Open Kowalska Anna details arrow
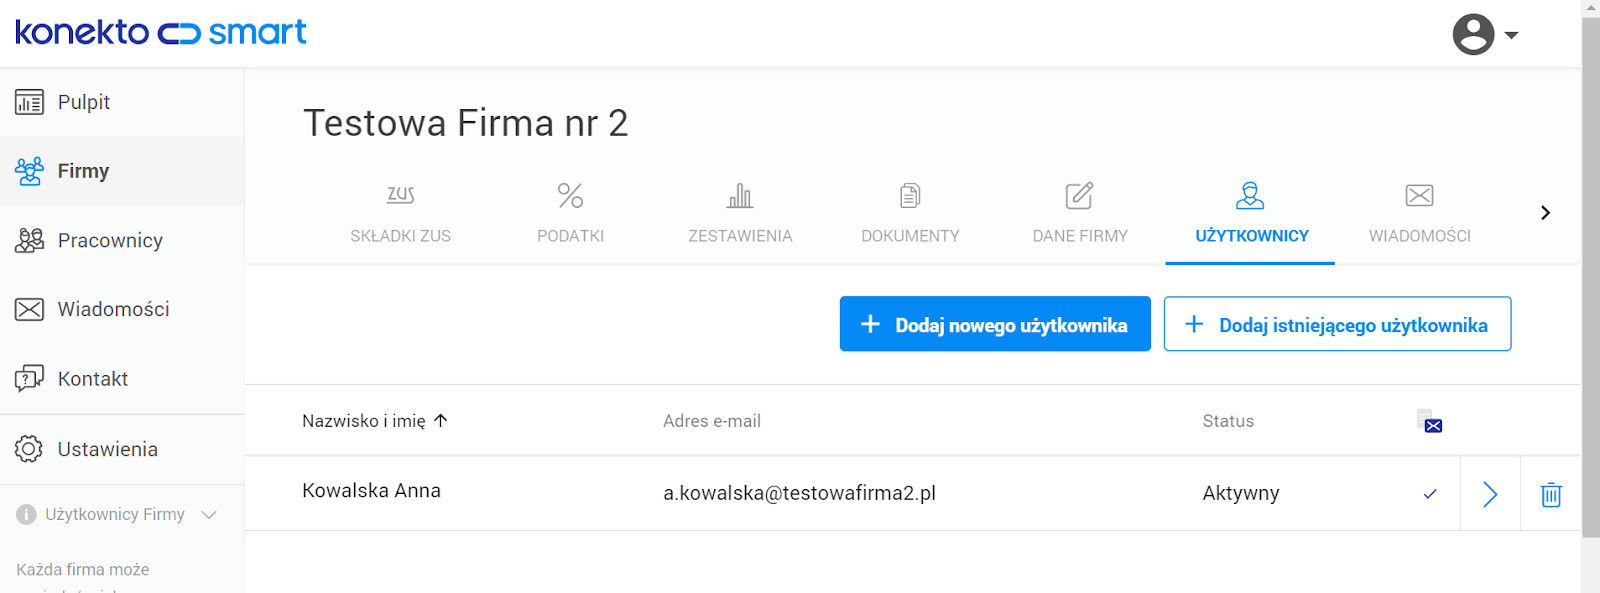 coord(1490,494)
